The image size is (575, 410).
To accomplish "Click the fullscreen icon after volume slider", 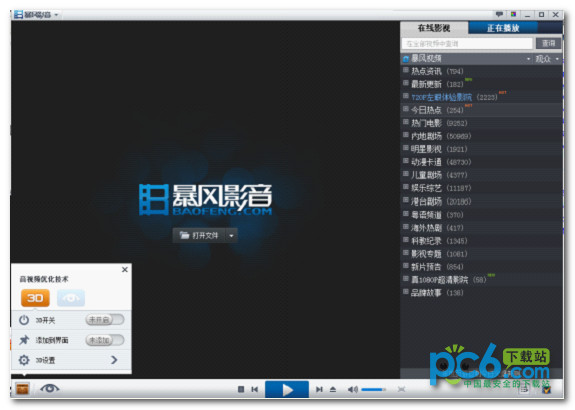I will click(x=402, y=389).
